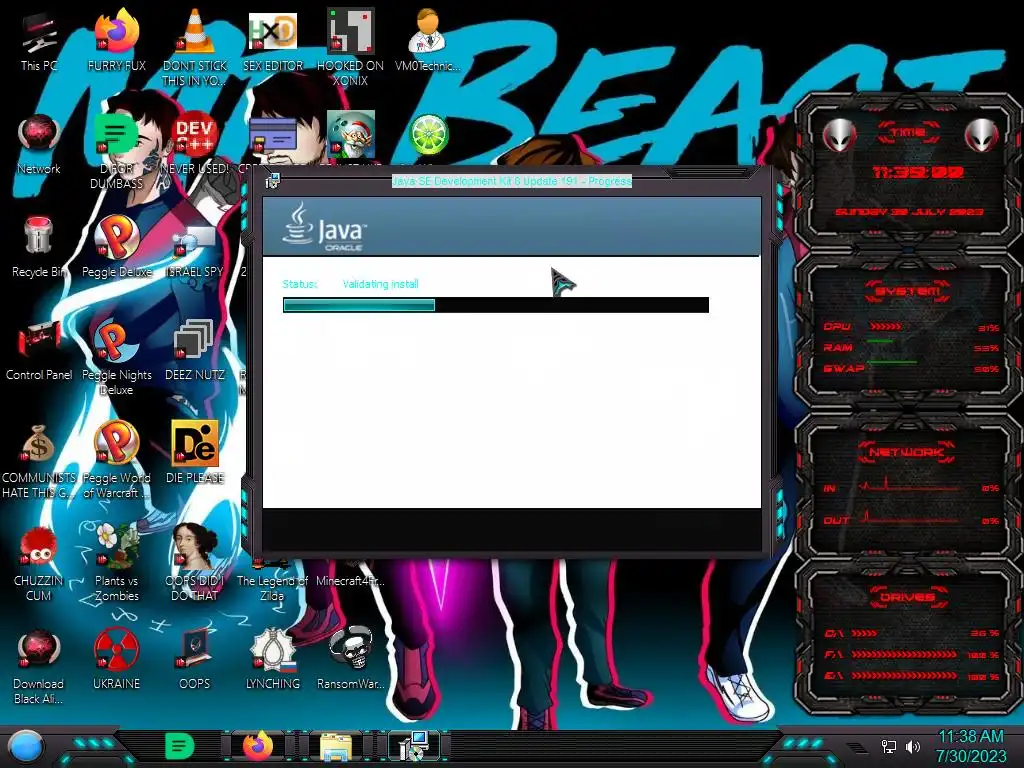This screenshot has height=768, width=1024.
Task: Click the right alien head on TIME widget
Action: click(982, 135)
